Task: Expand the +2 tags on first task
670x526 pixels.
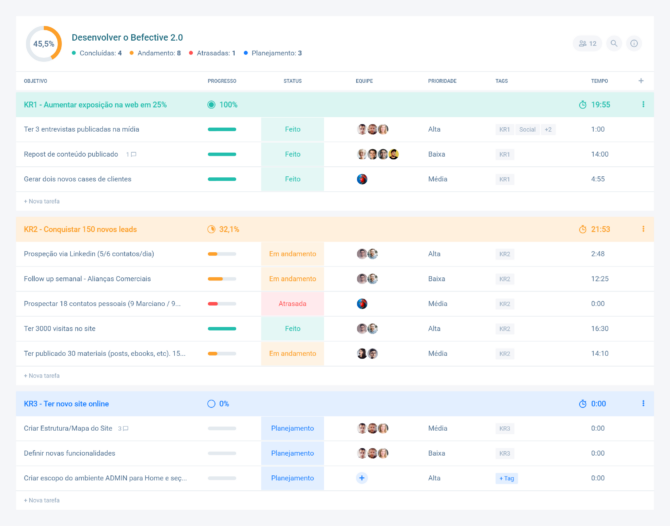Action: pyautogui.click(x=549, y=129)
